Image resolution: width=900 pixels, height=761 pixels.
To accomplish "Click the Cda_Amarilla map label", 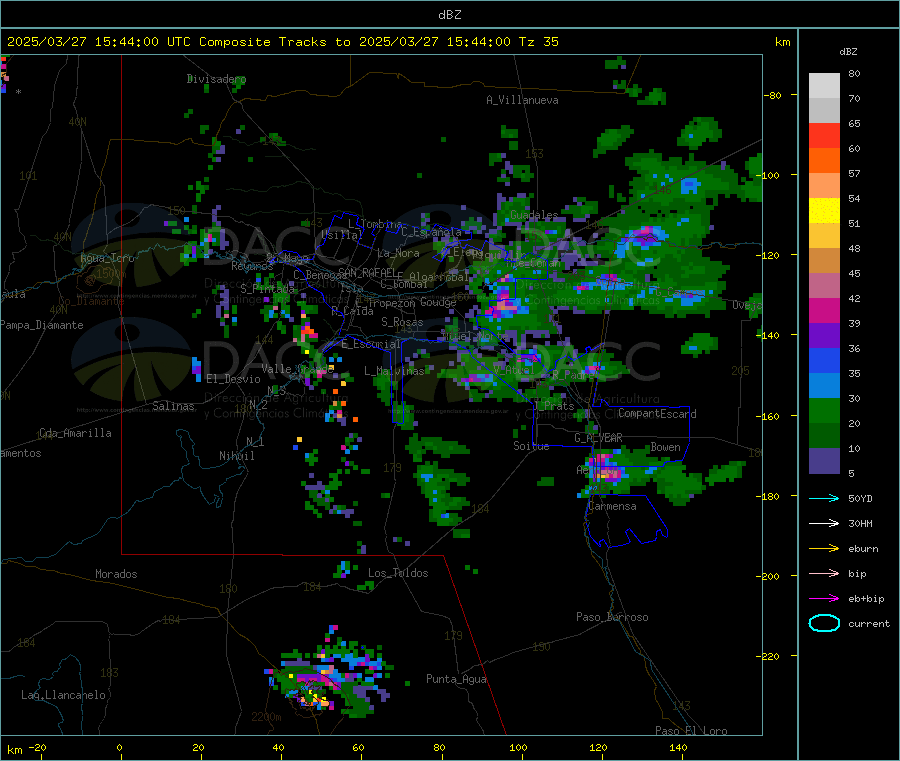I will (75, 433).
